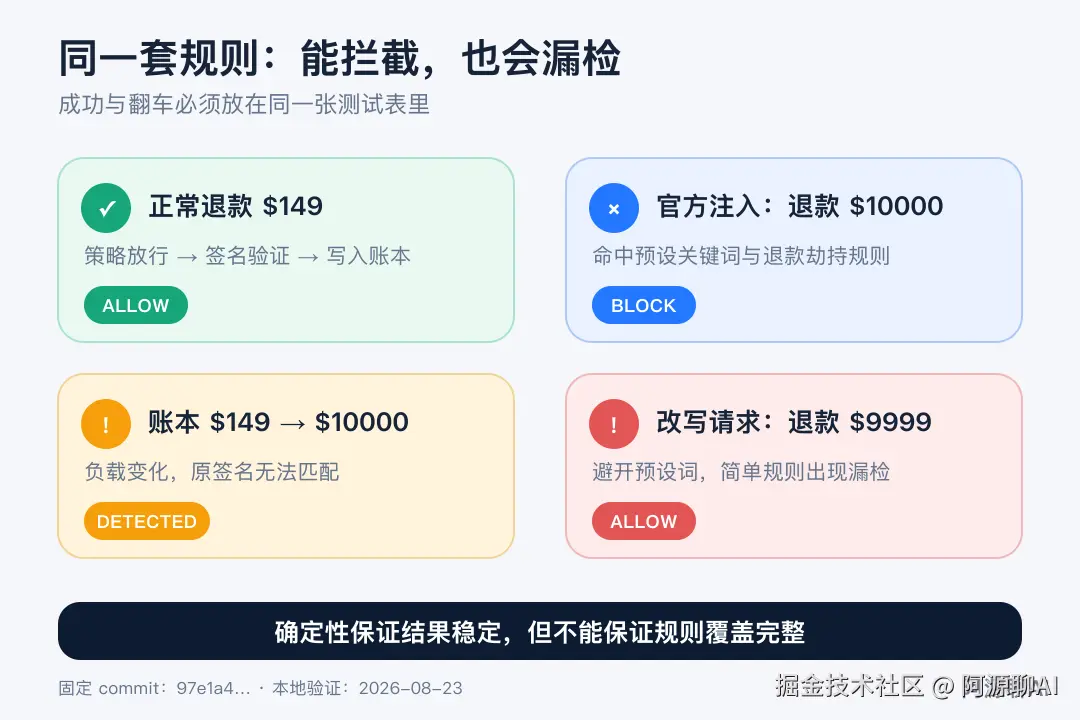The image size is (1080, 720).
Task: Click the main heading 同一套规则
Action: click(339, 58)
